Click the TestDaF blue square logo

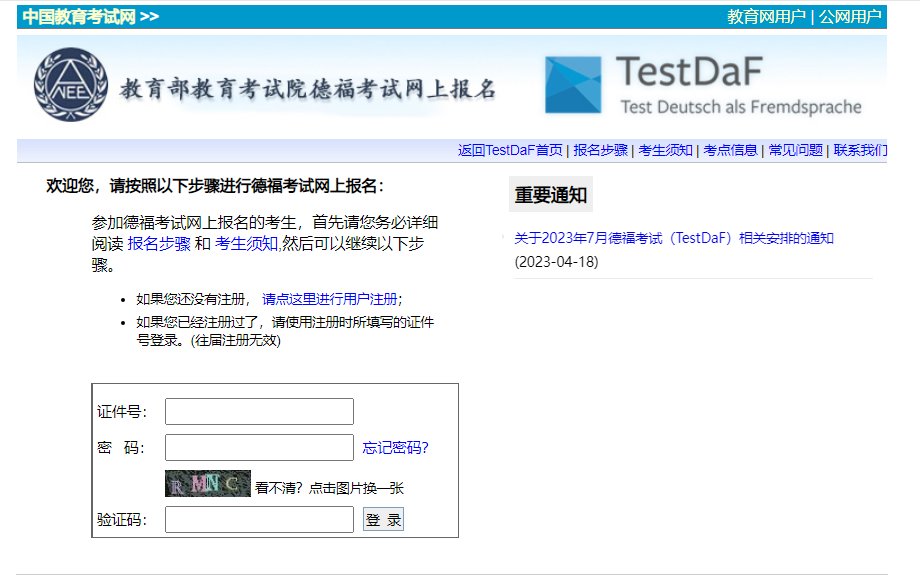point(573,84)
